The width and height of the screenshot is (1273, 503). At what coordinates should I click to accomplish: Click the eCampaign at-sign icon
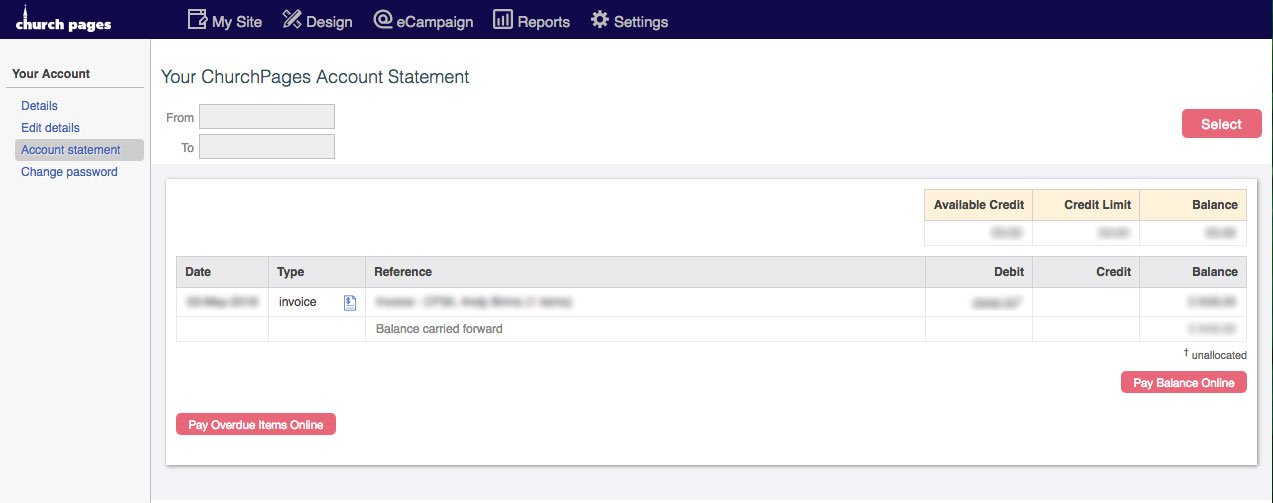(x=383, y=19)
